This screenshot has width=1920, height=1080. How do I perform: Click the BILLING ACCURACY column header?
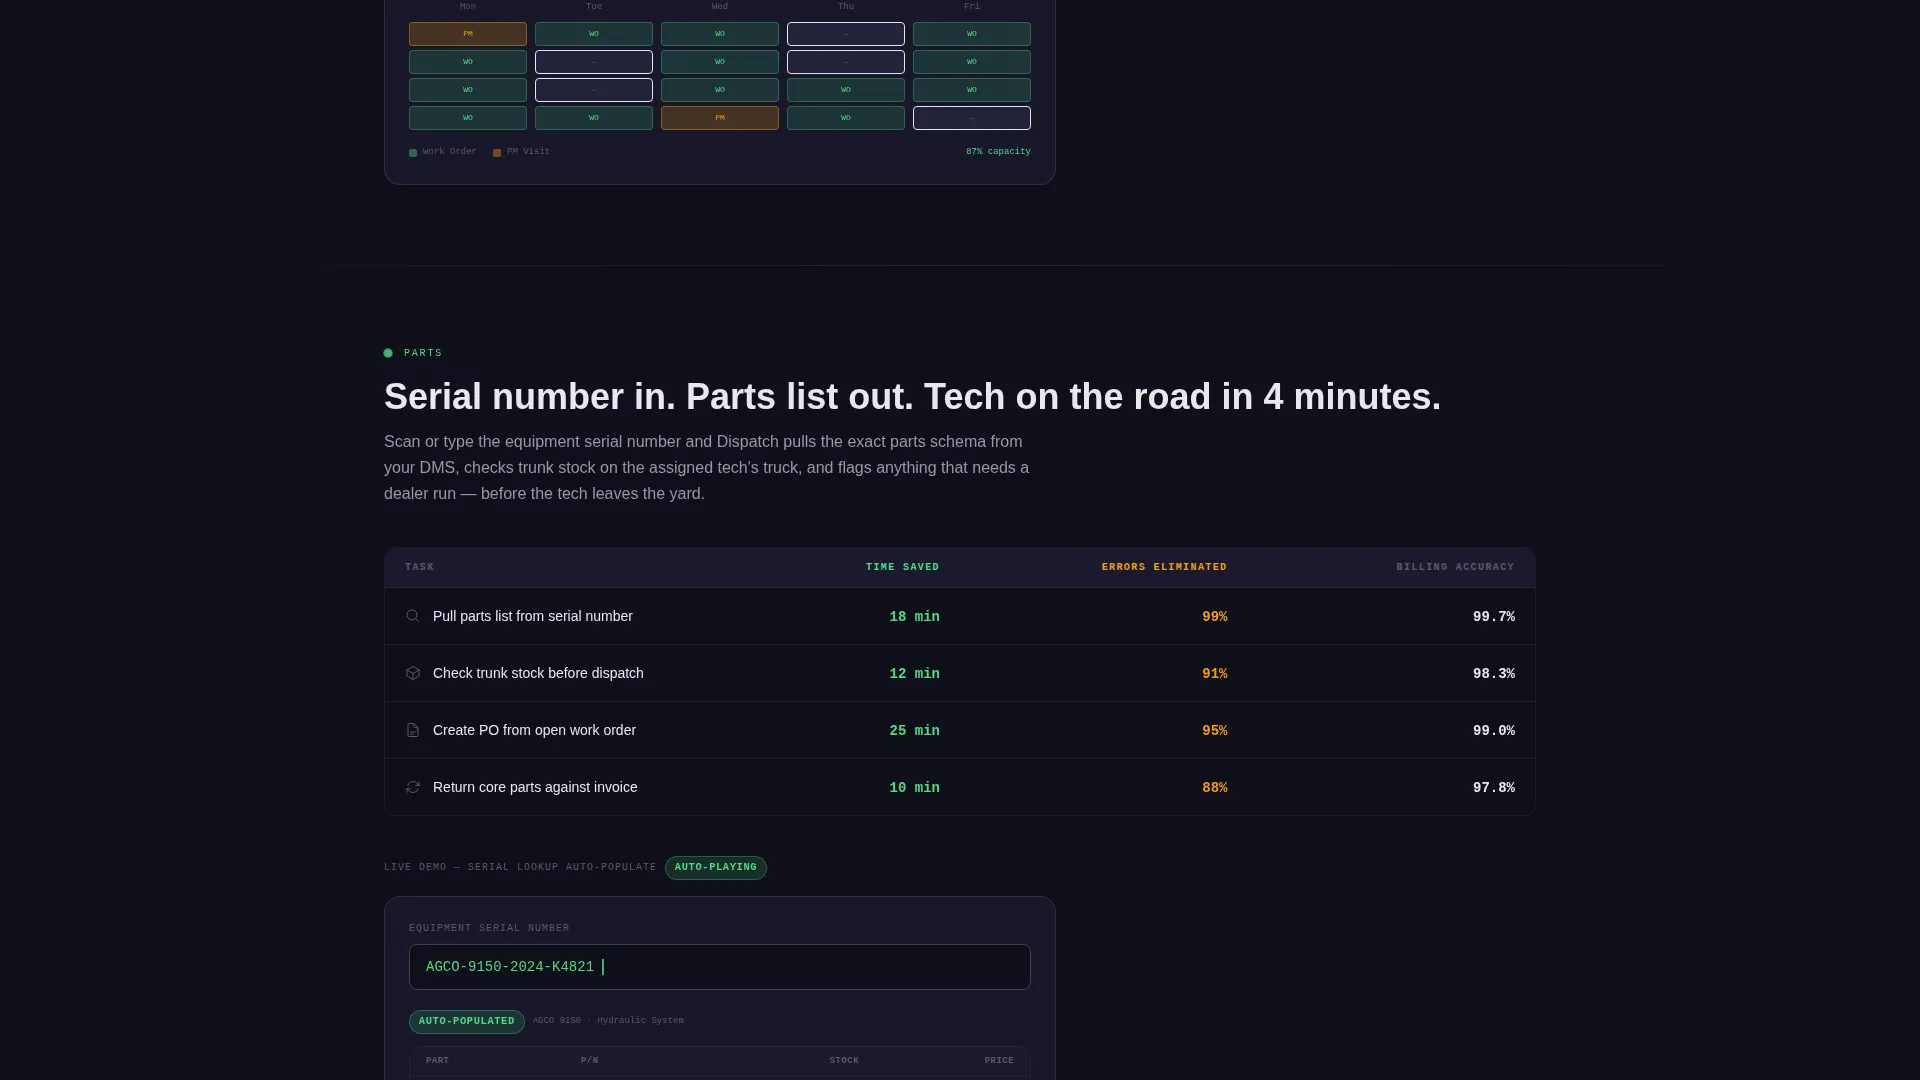pyautogui.click(x=1455, y=567)
